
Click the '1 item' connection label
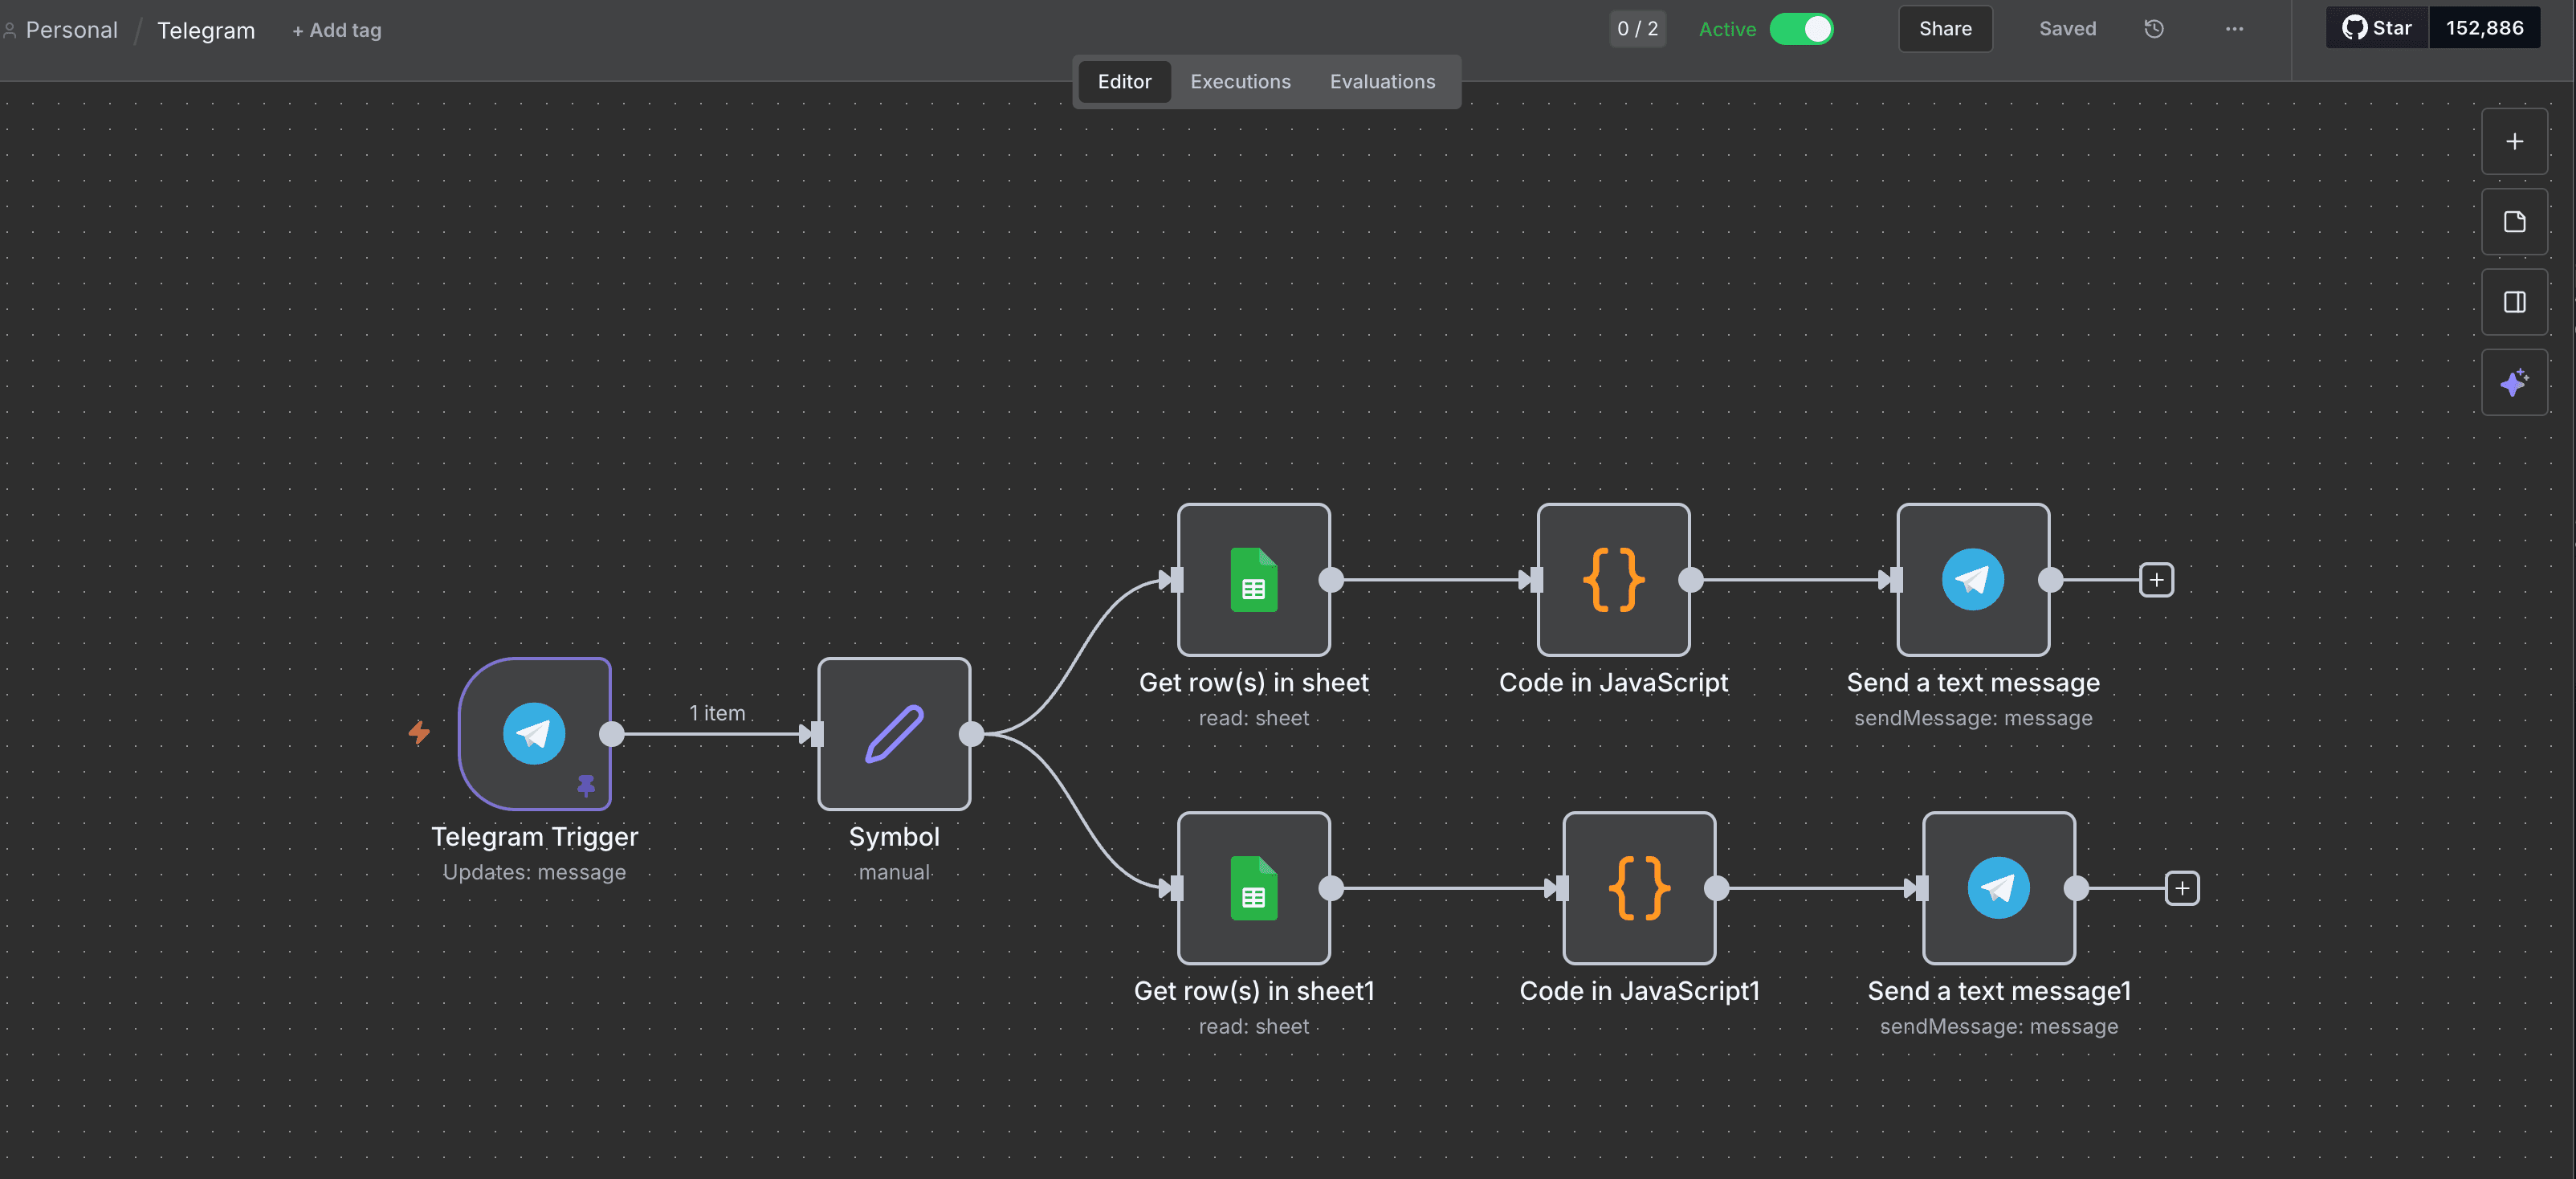[717, 713]
